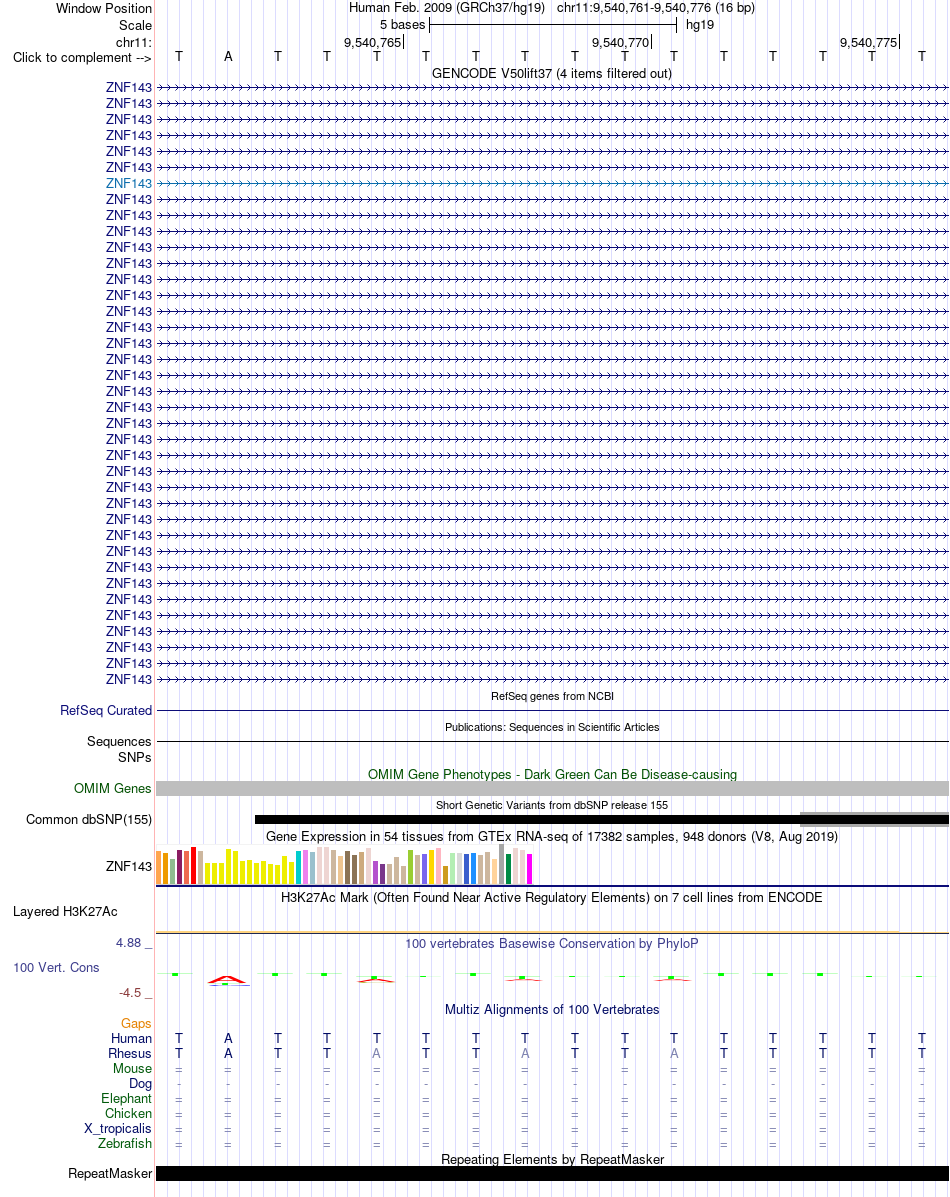Click the 'Chicken' species row label
950x1197 pixels.
click(128, 1114)
